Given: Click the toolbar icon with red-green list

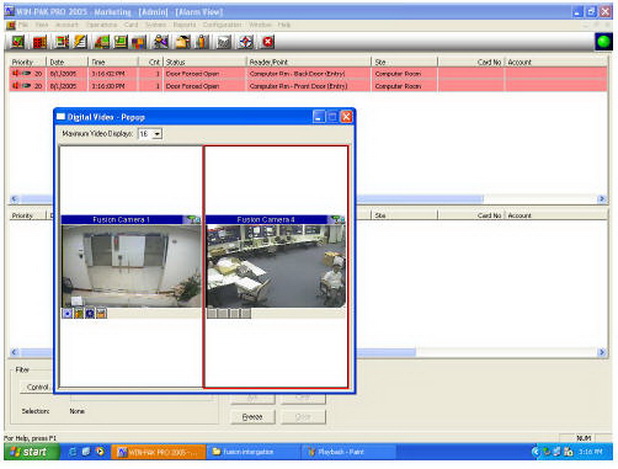Looking at the screenshot, I should tap(61, 42).
